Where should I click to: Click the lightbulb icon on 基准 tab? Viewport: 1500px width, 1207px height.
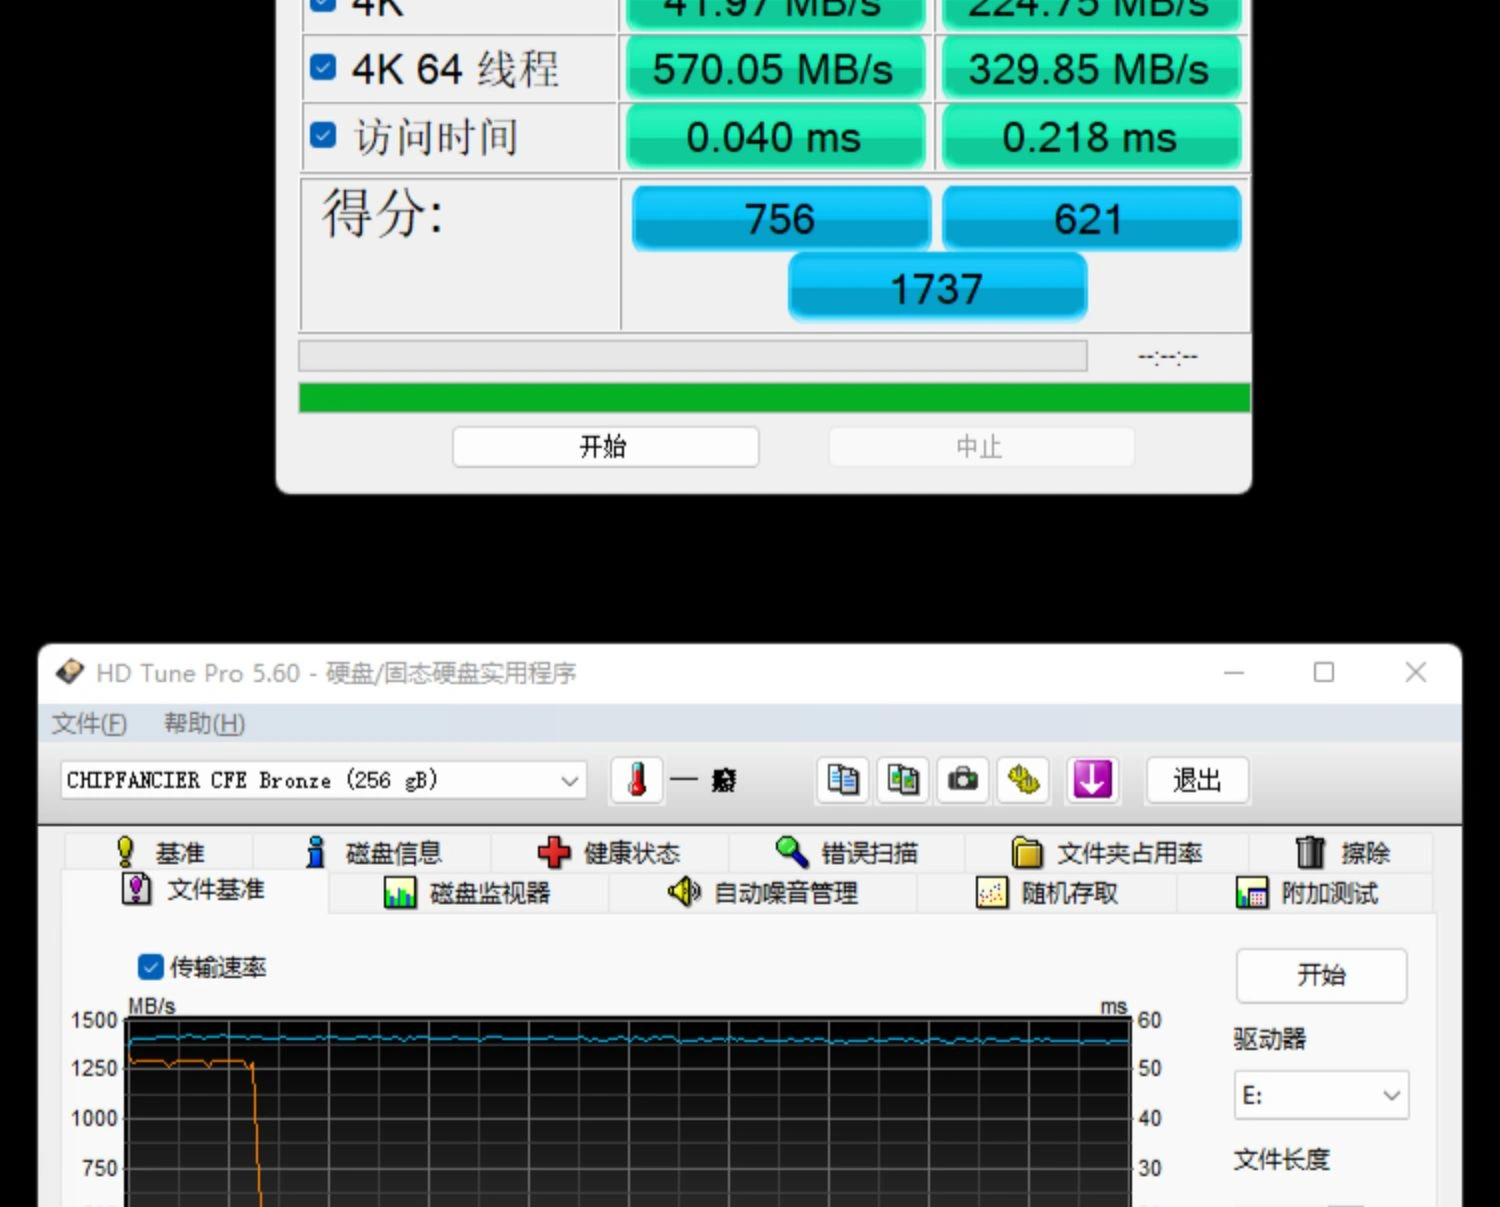[125, 852]
